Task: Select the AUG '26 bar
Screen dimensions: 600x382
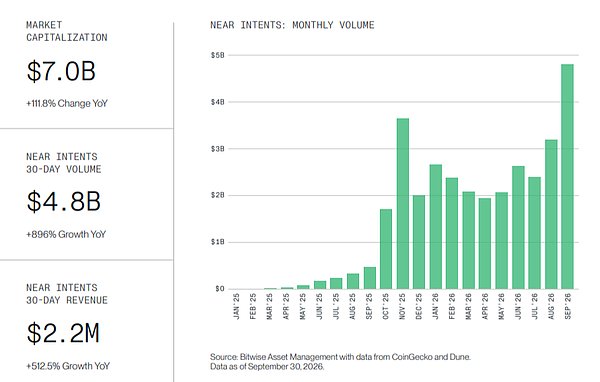Action: (x=551, y=214)
